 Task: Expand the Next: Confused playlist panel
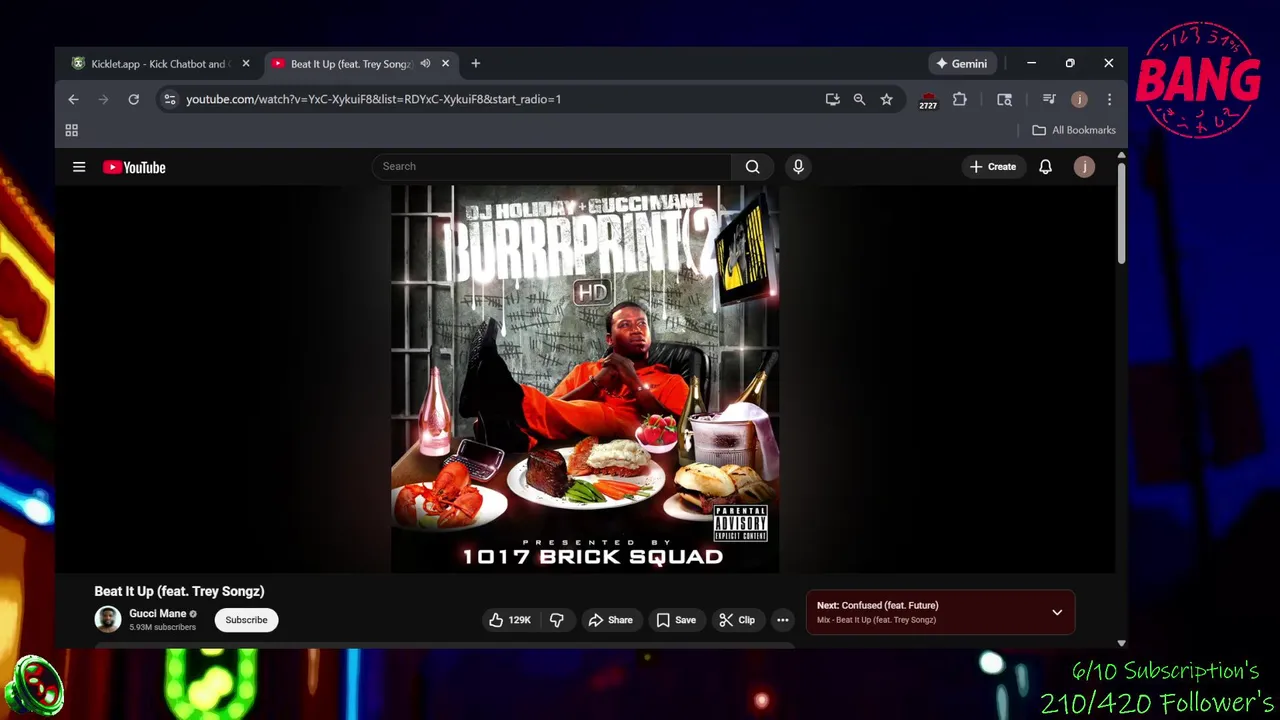tap(1057, 612)
